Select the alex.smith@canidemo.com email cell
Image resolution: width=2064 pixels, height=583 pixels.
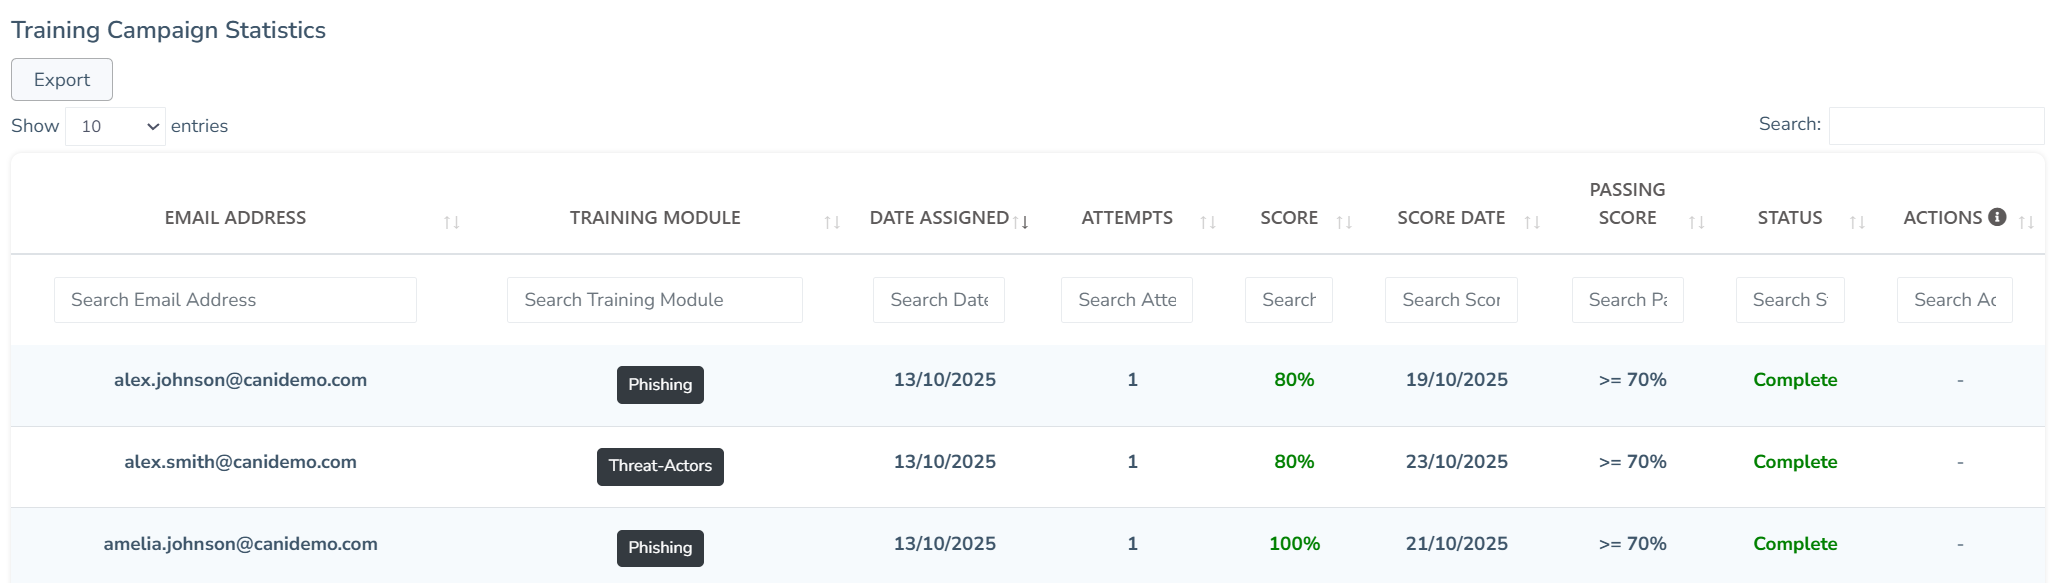[x=240, y=462]
